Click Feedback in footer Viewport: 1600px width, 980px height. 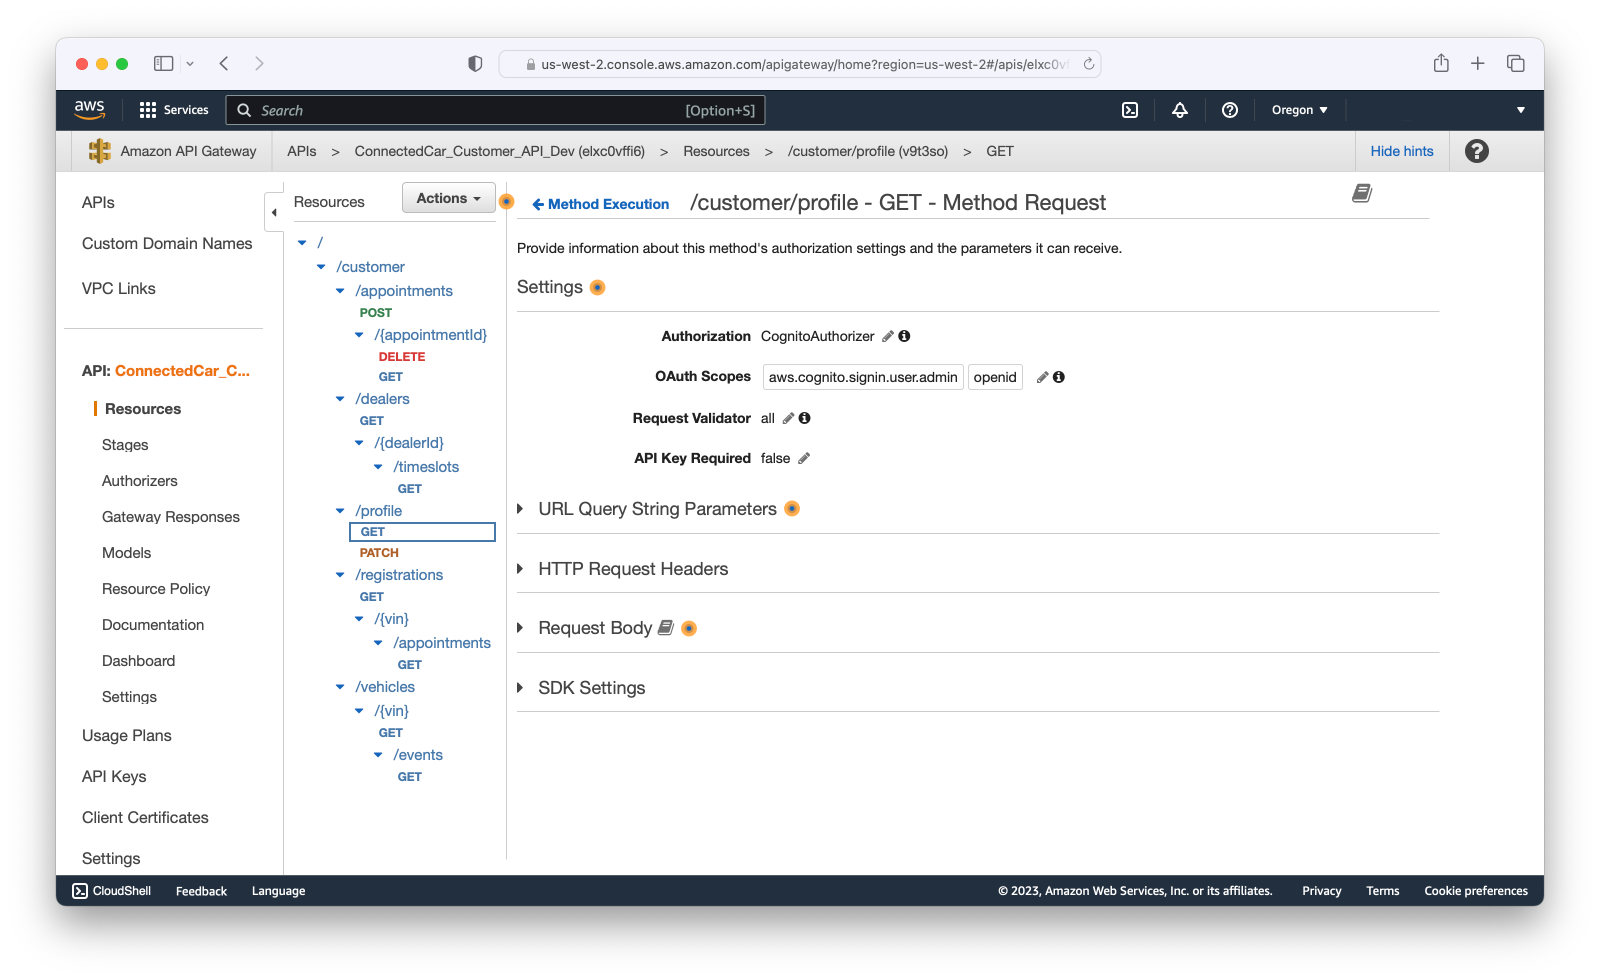click(x=202, y=891)
